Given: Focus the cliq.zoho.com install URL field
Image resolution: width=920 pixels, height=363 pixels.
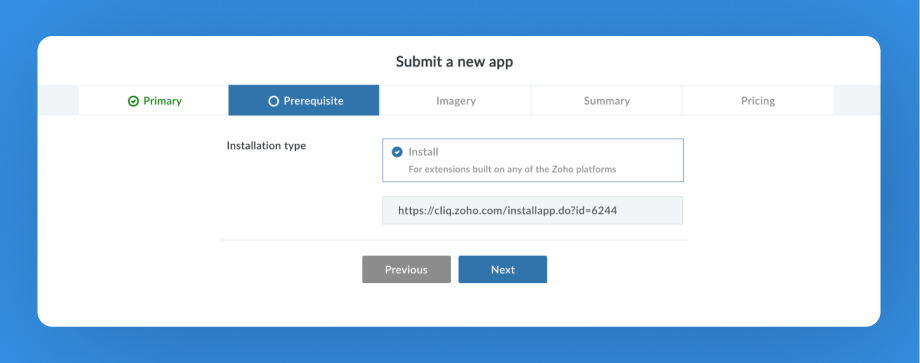Looking at the screenshot, I should click(533, 211).
